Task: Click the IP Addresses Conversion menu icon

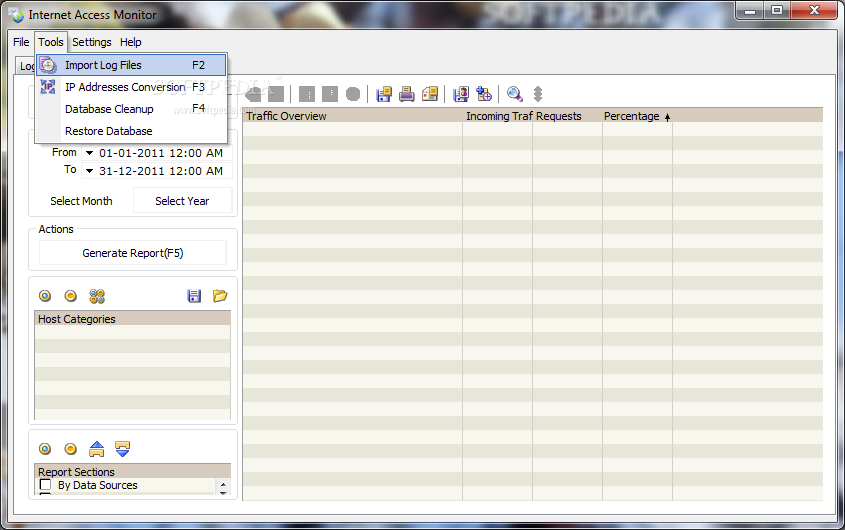Action: click(x=48, y=87)
